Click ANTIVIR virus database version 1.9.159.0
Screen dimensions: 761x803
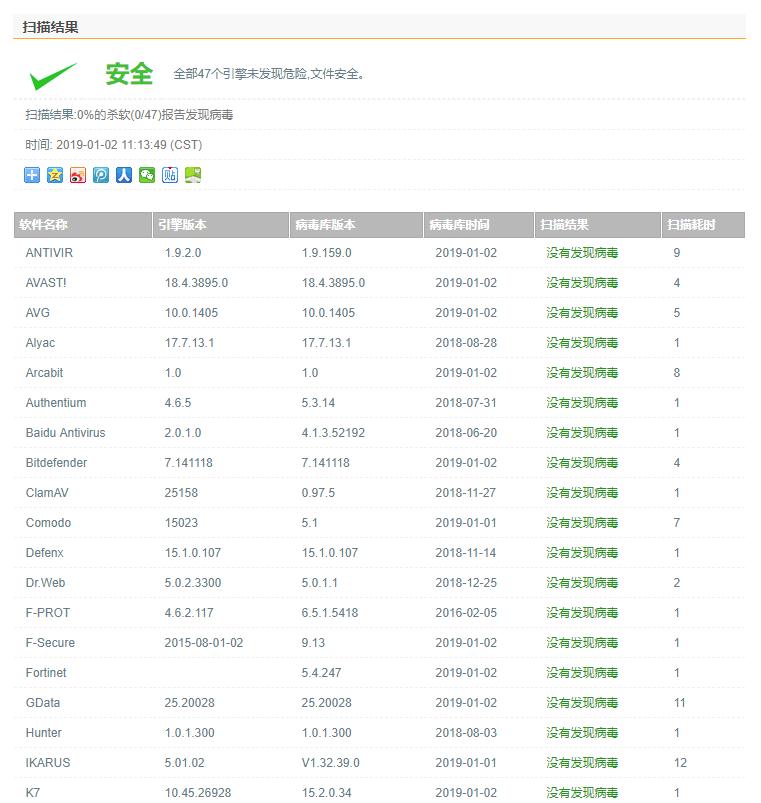coord(326,252)
